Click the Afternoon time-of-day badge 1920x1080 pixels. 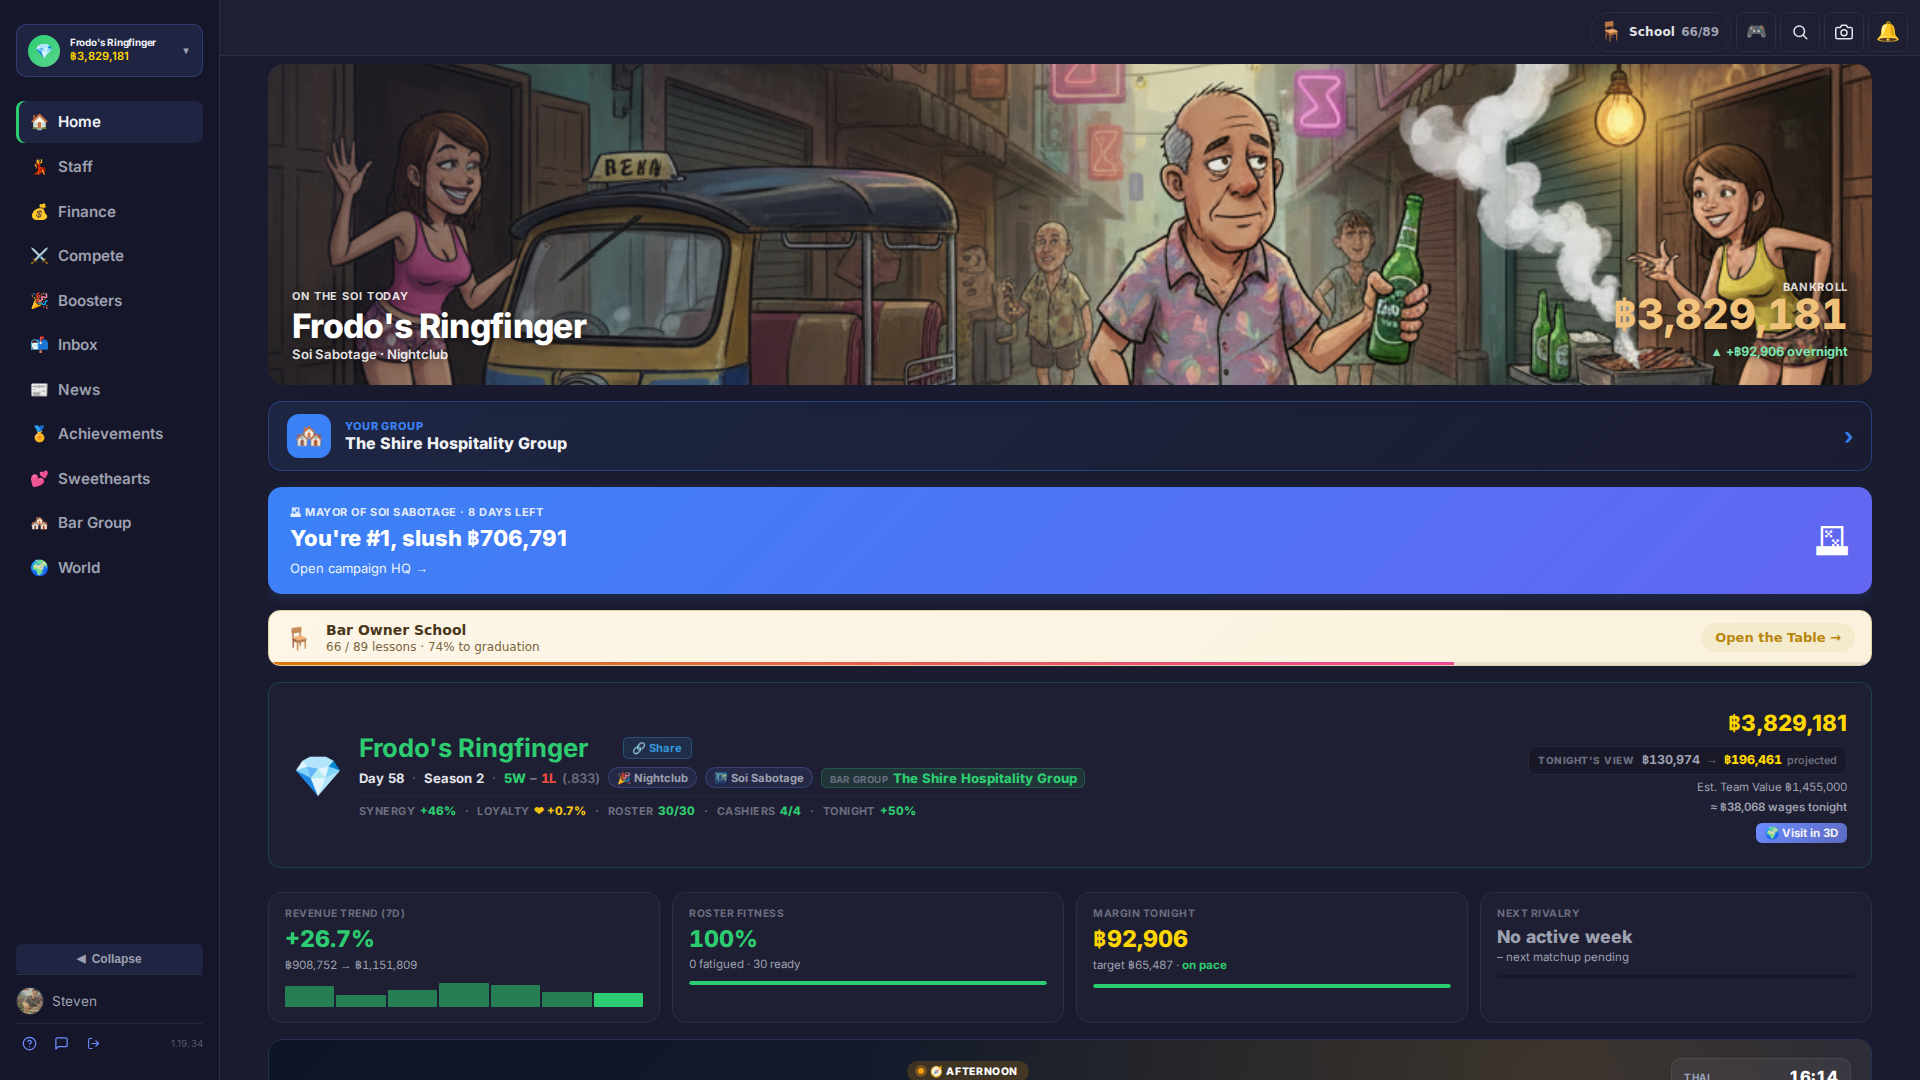968,1071
